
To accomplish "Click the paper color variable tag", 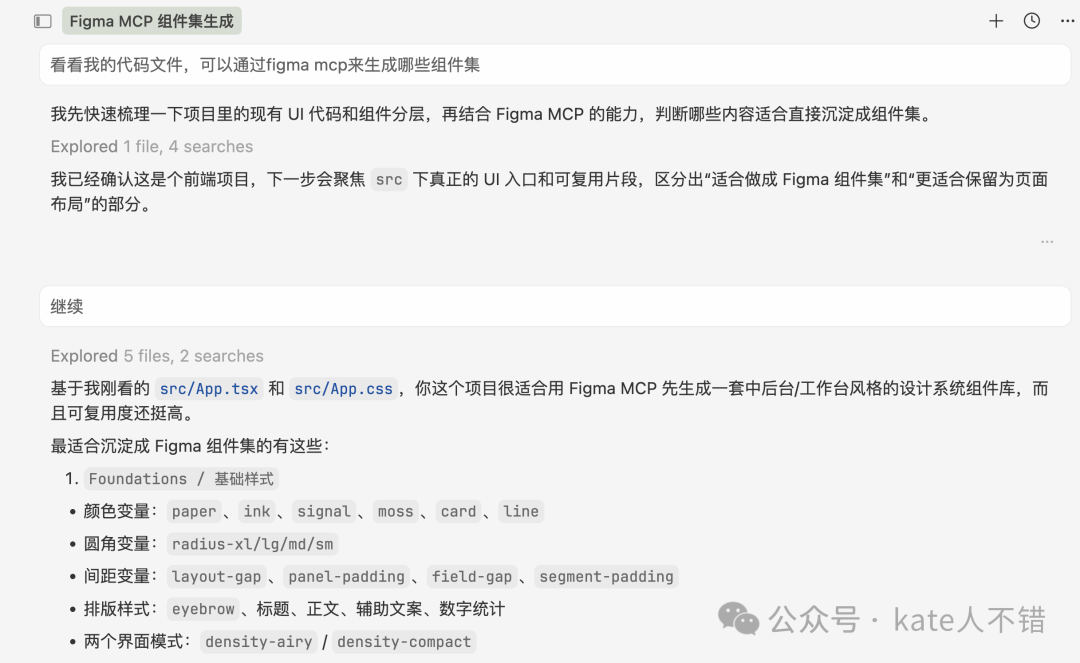I will click(x=194, y=512).
